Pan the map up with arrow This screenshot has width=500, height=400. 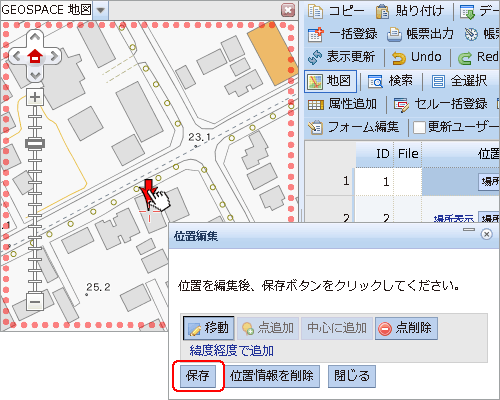click(x=35, y=37)
